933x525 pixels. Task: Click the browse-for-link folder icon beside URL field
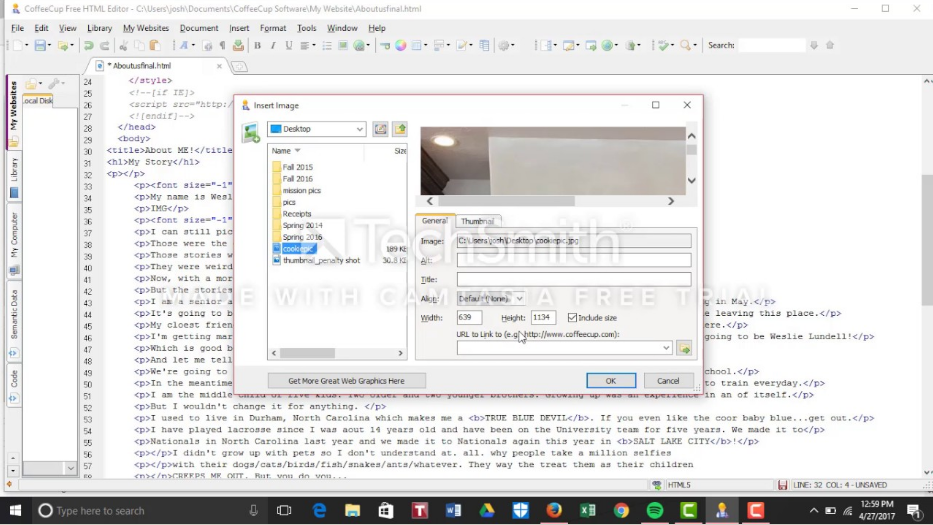(684, 348)
